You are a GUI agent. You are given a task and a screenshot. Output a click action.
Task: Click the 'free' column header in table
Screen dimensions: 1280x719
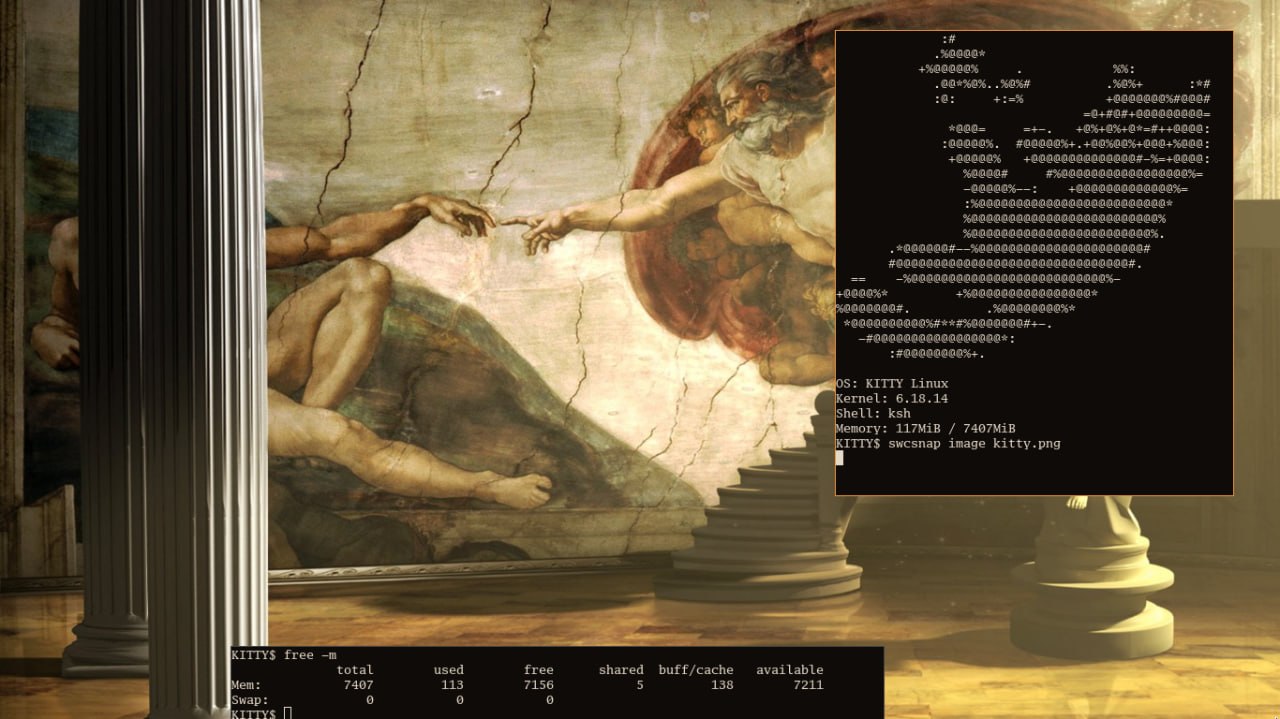539,670
